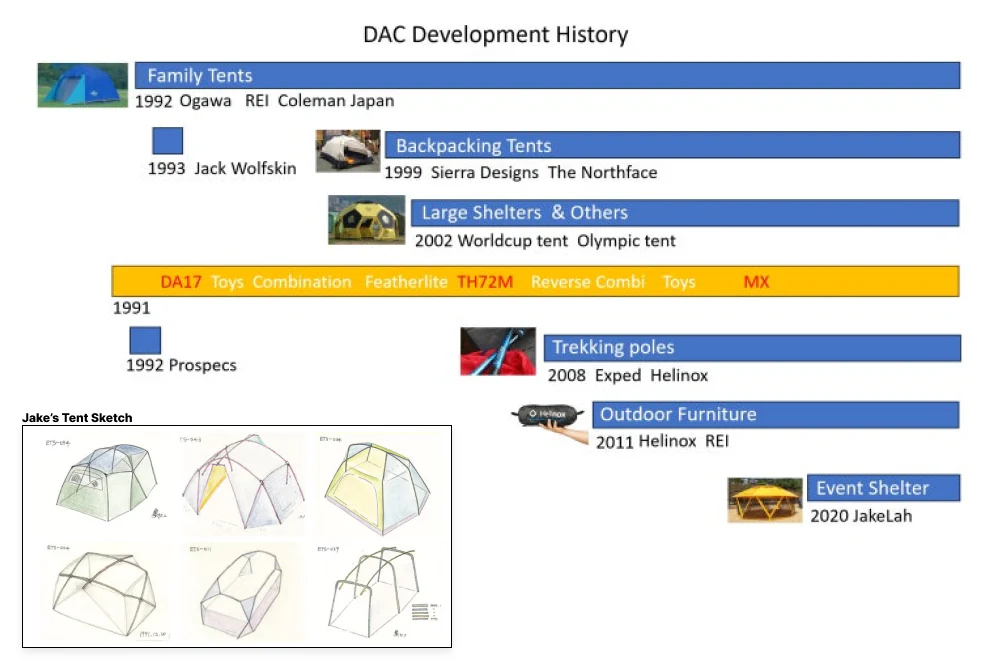Image resolution: width=1000 pixels, height=666 pixels.
Task: Click the '2011 Helinox REI' text
Action: pyautogui.click(x=662, y=441)
